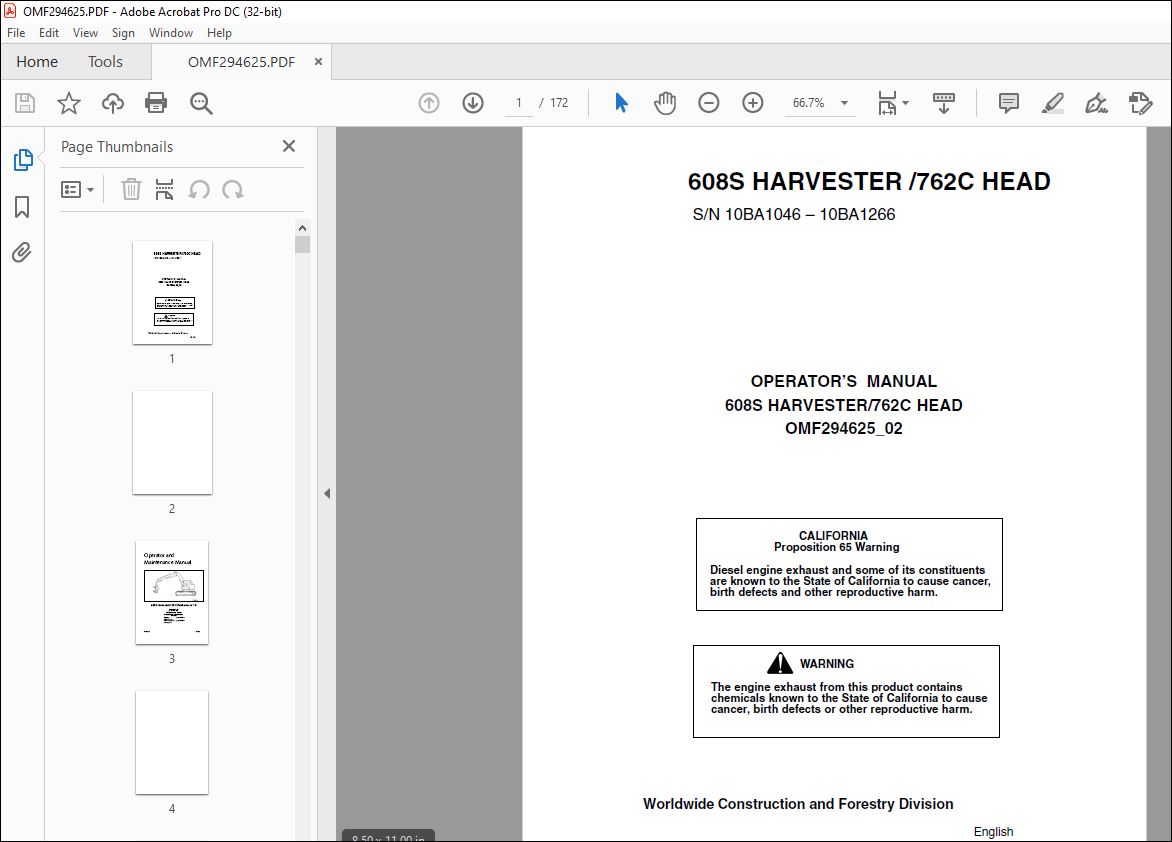Image resolution: width=1172 pixels, height=842 pixels.
Task: Open the Edit menu
Action: [x=49, y=32]
